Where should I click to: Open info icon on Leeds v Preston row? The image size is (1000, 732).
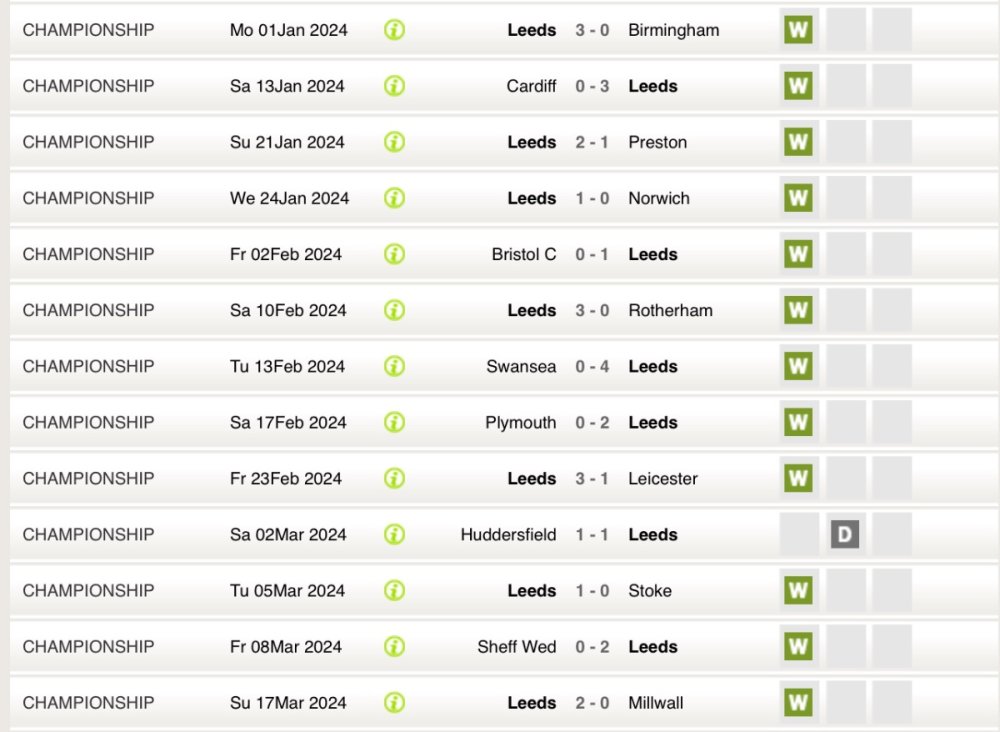(394, 142)
